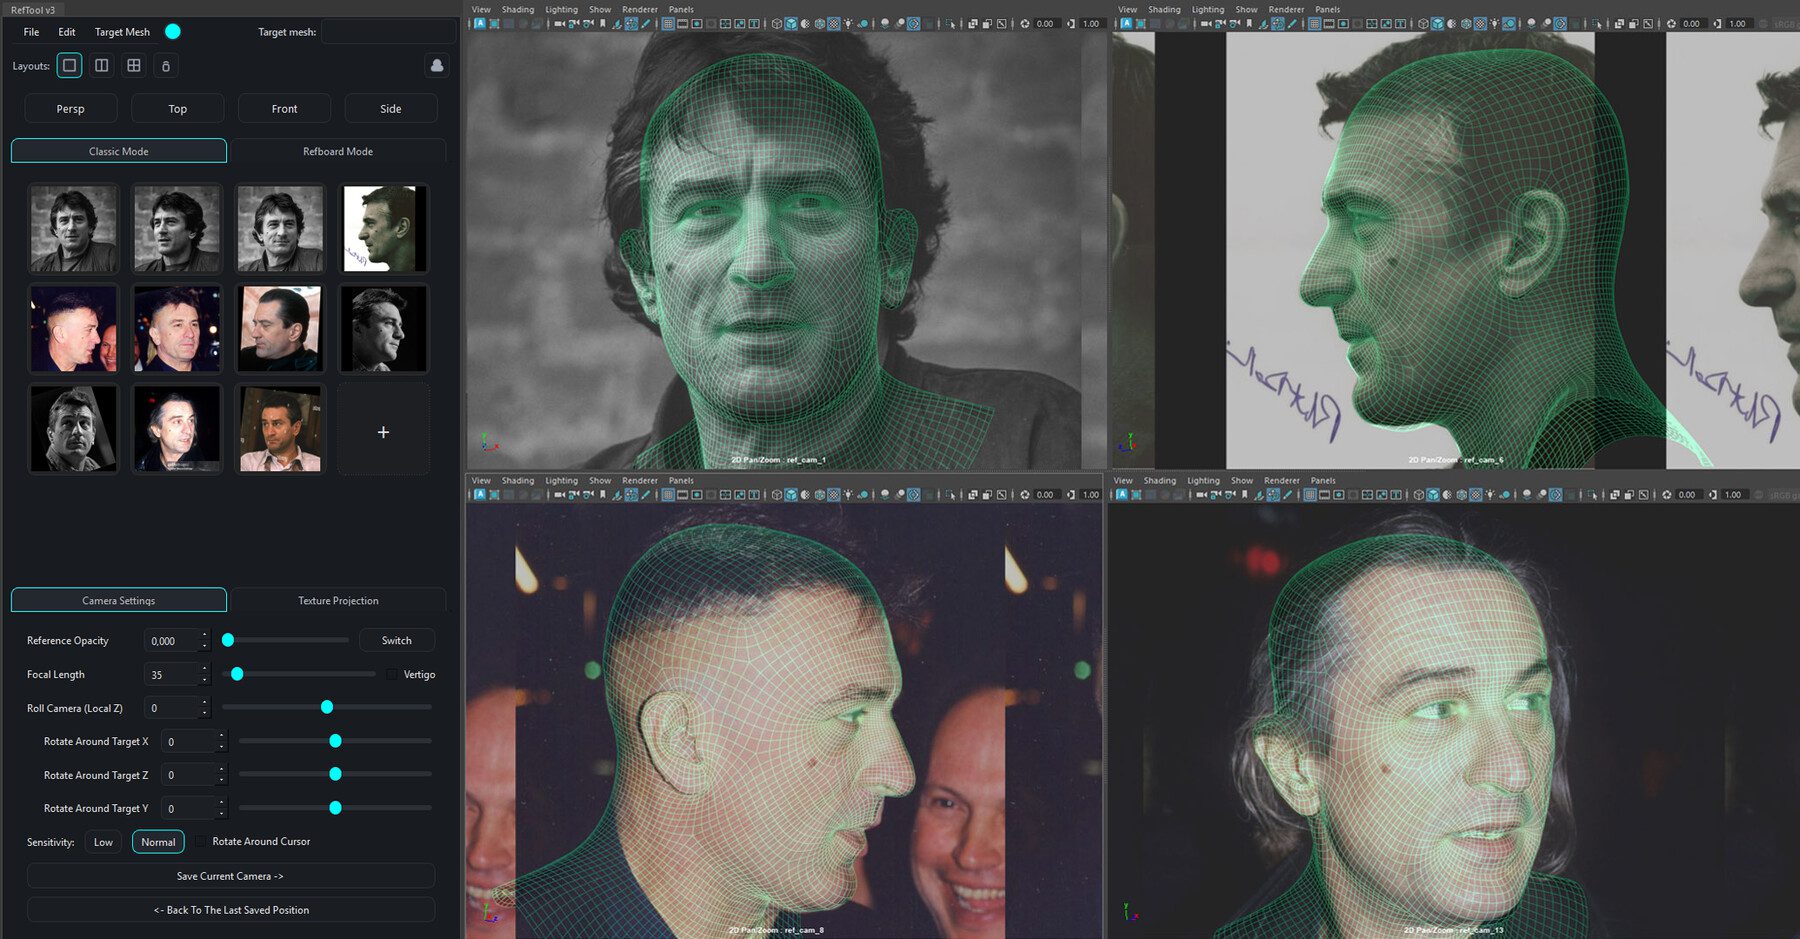Click the cyan Target Mesh indicator dot

pyautogui.click(x=173, y=32)
